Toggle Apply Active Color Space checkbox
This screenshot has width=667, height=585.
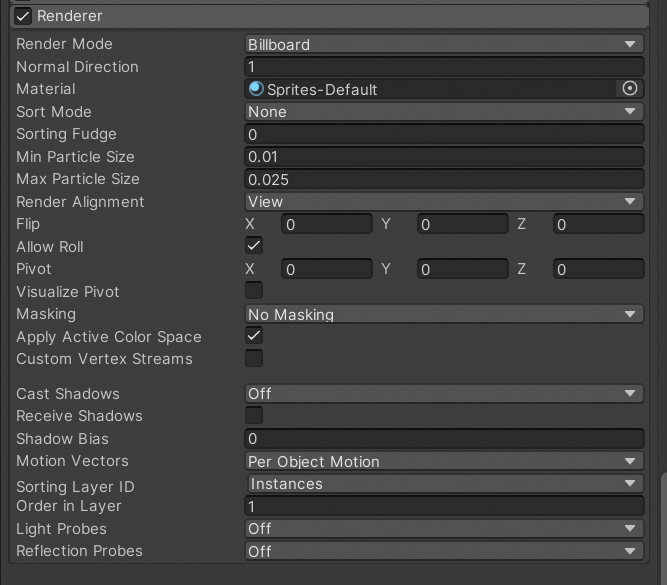[x=254, y=335]
